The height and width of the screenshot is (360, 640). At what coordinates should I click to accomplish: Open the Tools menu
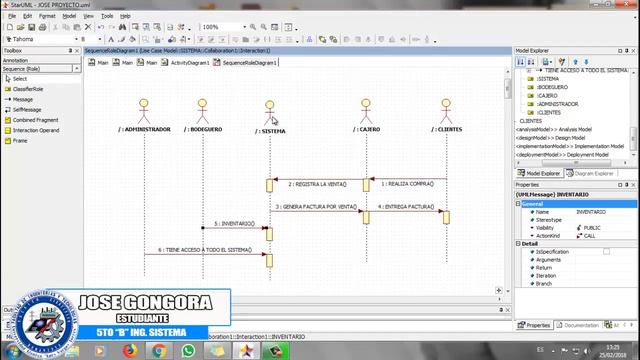pos(107,16)
